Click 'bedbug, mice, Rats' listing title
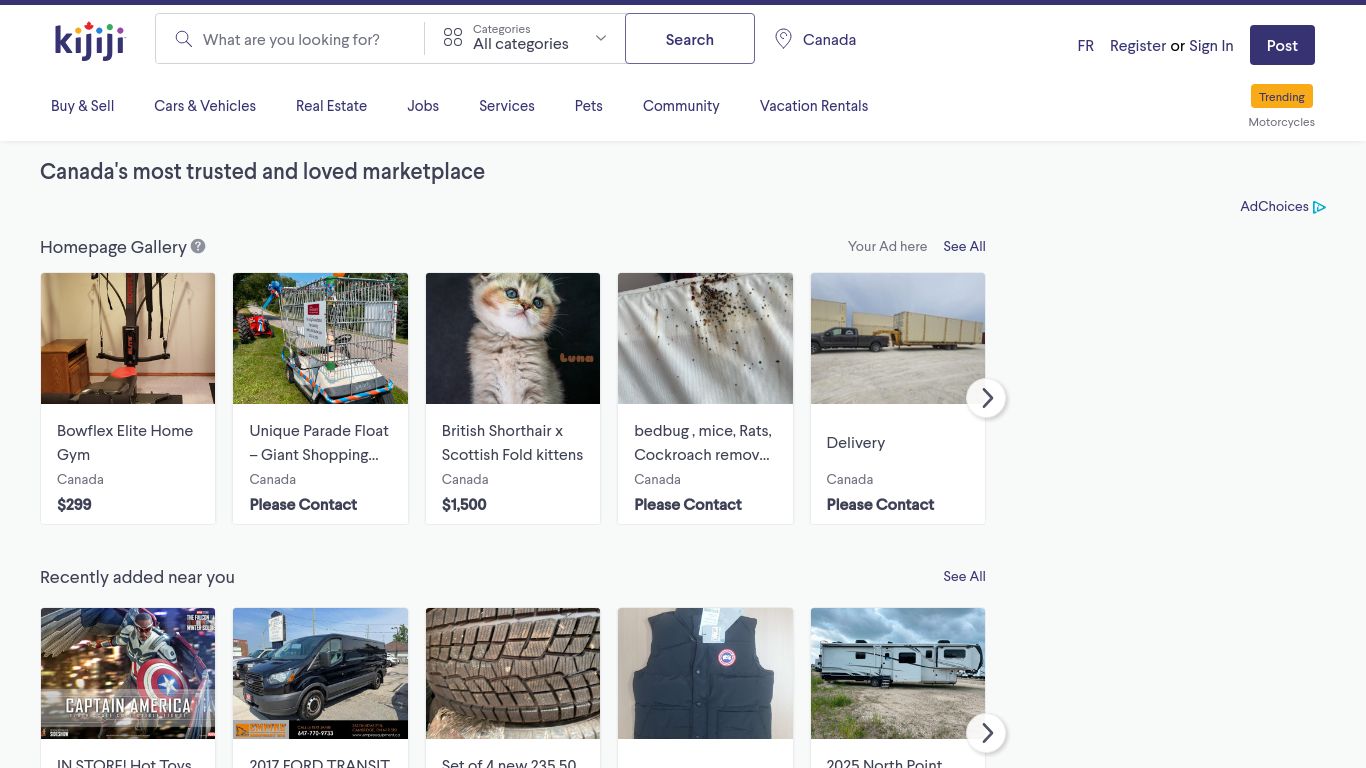Screen dimensions: 1366x768 coord(703,443)
